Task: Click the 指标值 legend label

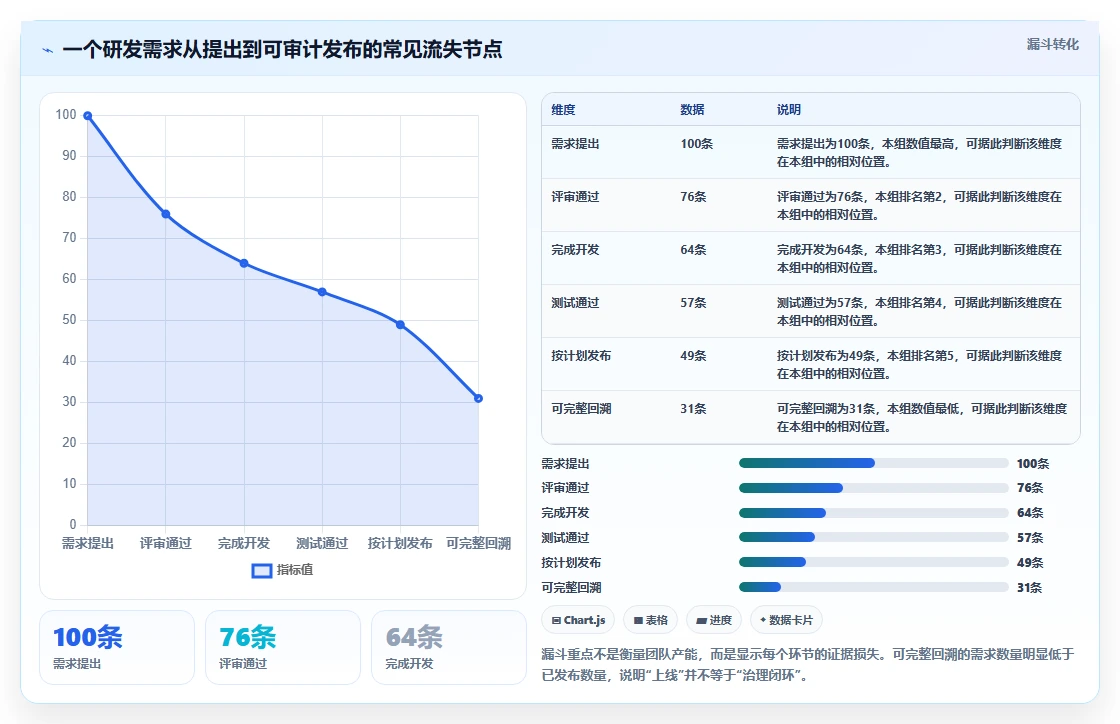Action: (295, 570)
